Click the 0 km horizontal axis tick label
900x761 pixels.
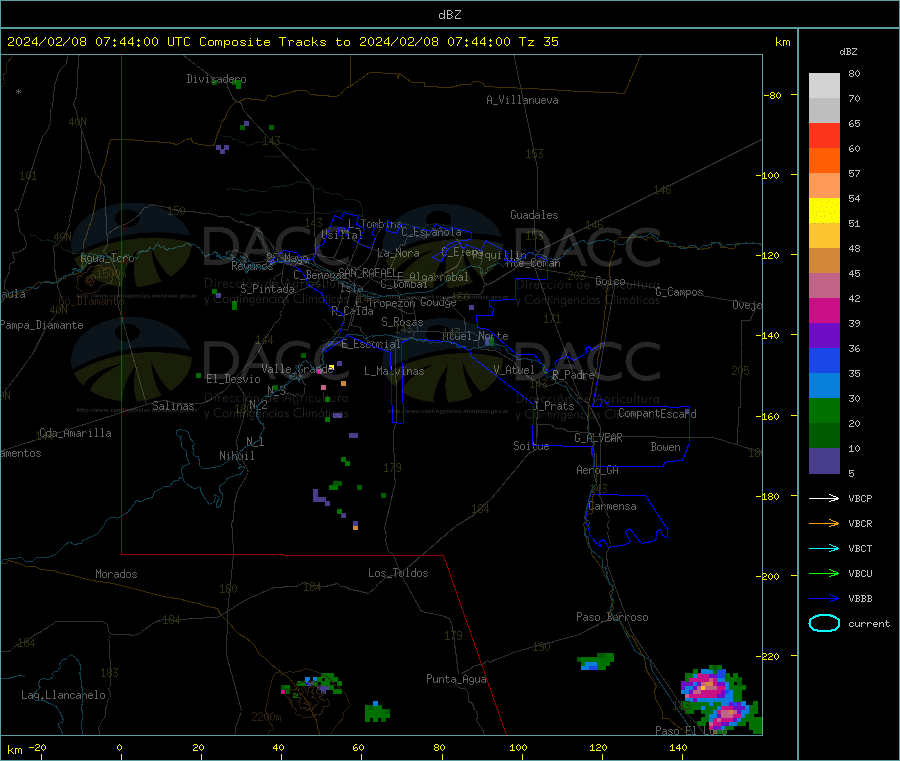(119, 748)
